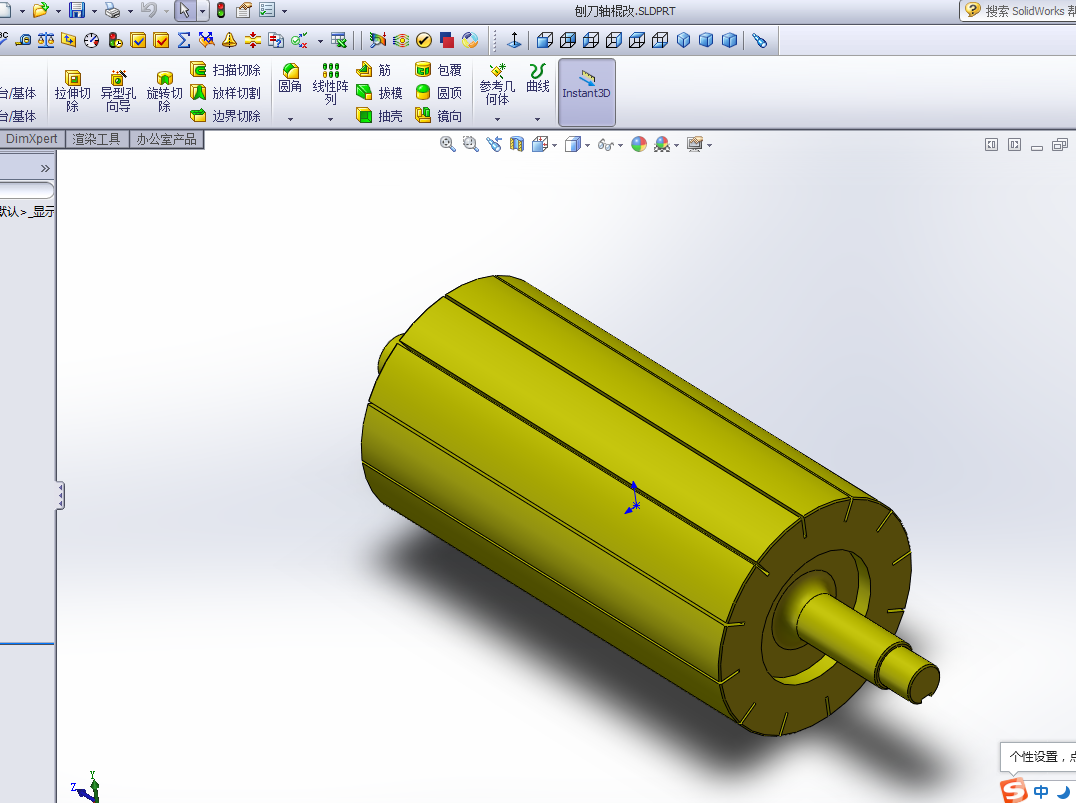Click the Section View icon
Screen dimensions: 1076x803
pos(517,144)
